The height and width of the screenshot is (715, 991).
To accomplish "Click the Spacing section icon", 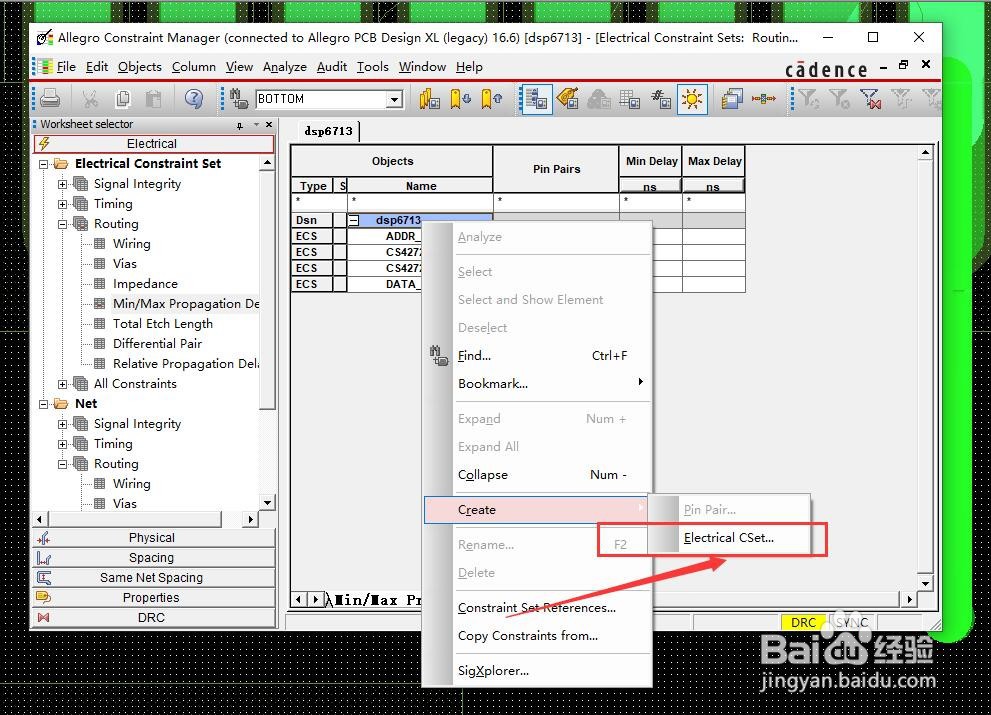I will (x=44, y=558).
